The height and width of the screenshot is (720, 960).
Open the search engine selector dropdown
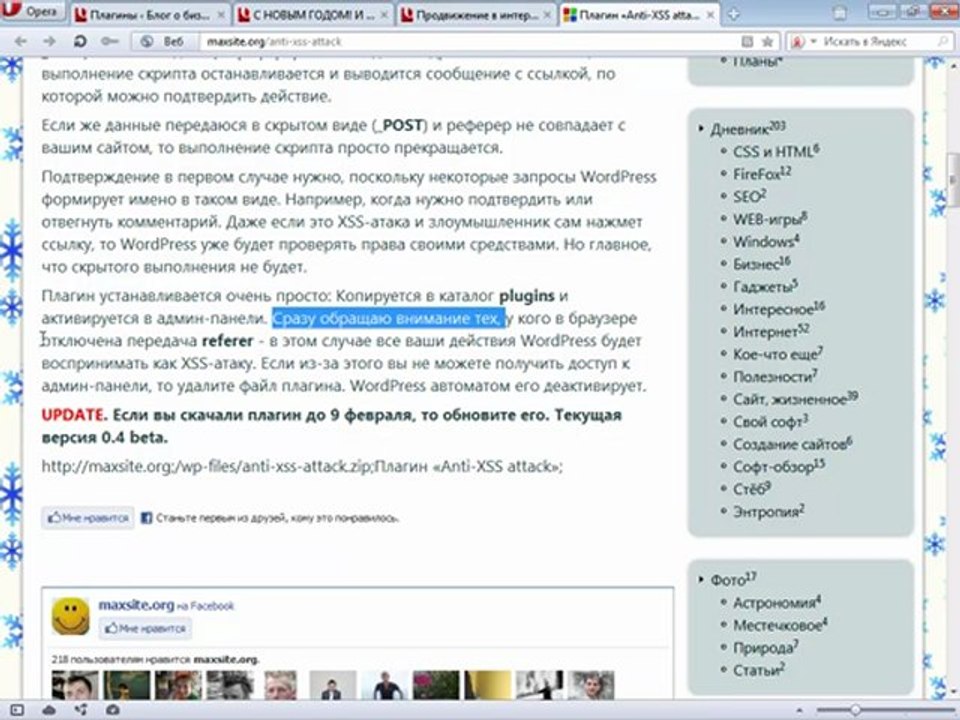click(x=802, y=42)
